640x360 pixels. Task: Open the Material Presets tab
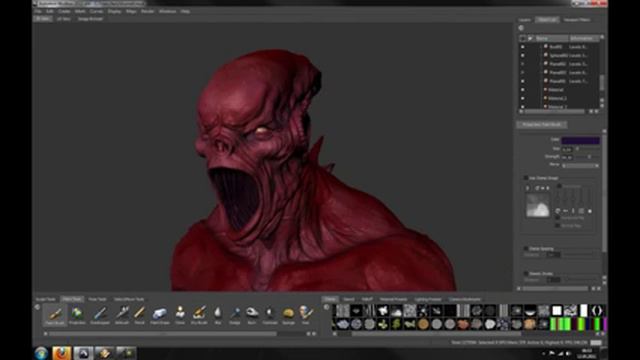pyautogui.click(x=393, y=299)
